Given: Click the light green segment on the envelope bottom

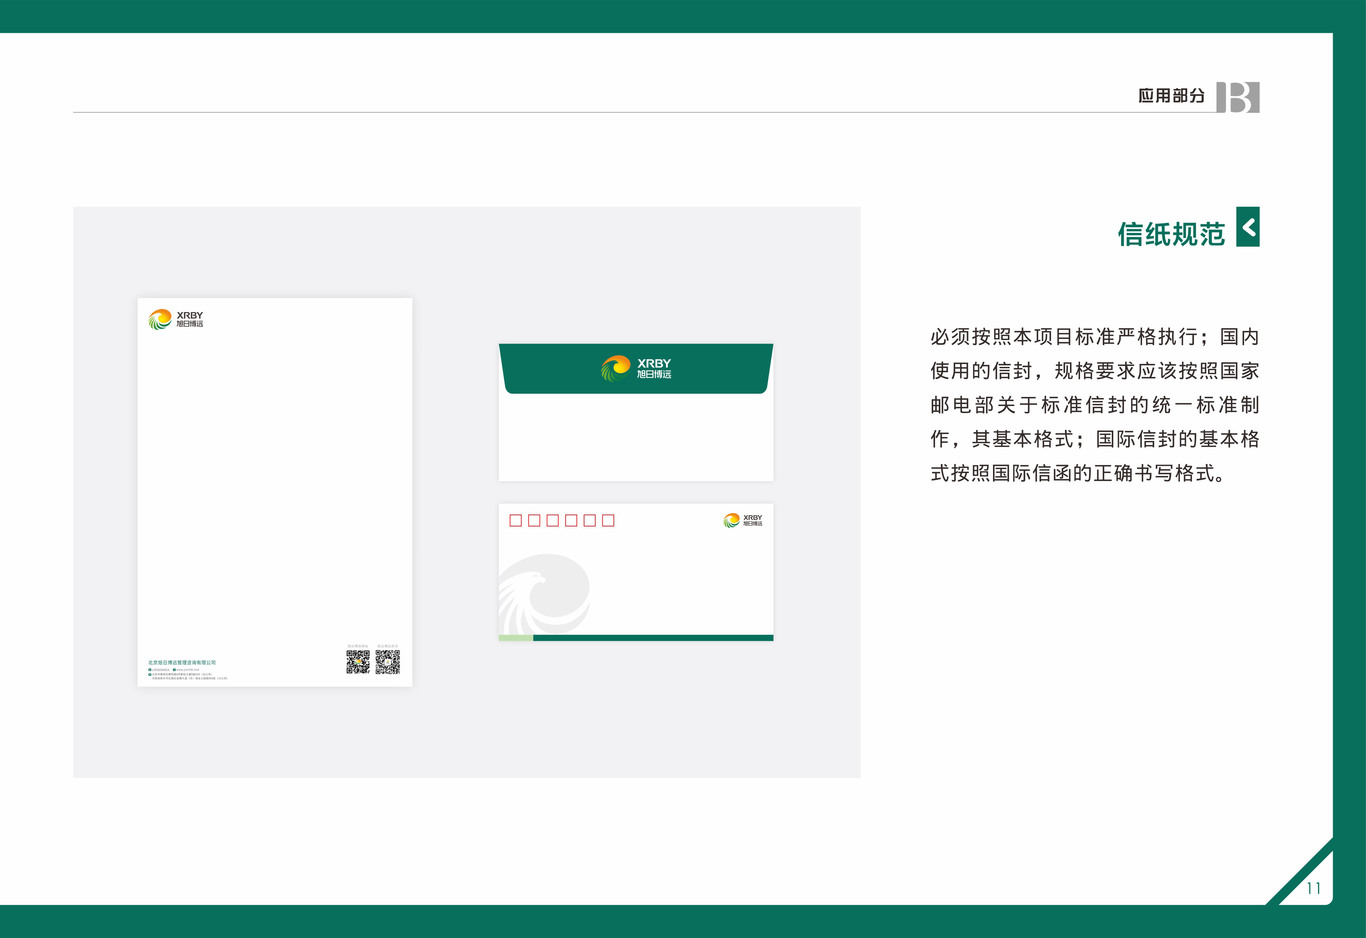Looking at the screenshot, I should (516, 638).
